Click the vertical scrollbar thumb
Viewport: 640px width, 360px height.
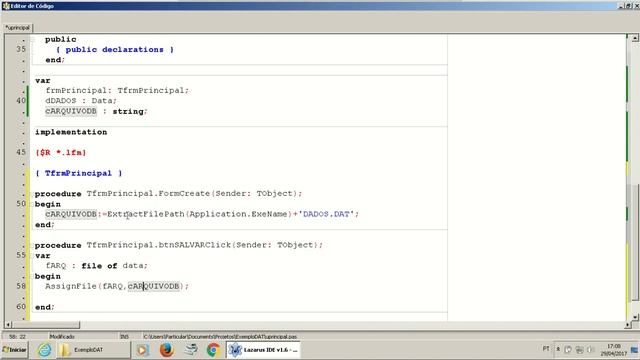(635, 243)
